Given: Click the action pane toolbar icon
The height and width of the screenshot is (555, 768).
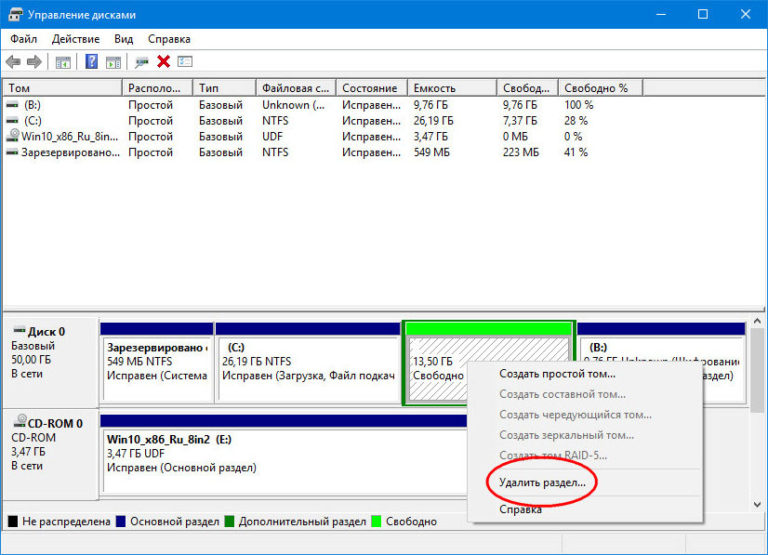Looking at the screenshot, I should click(111, 62).
